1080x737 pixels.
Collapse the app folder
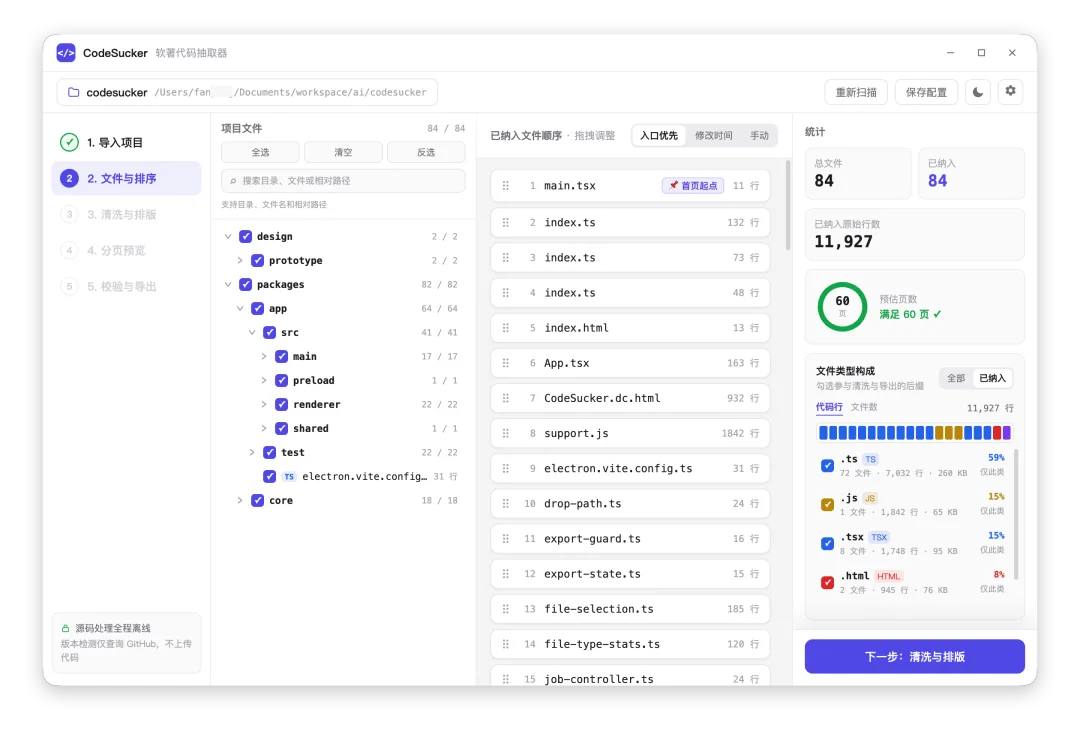(240, 309)
